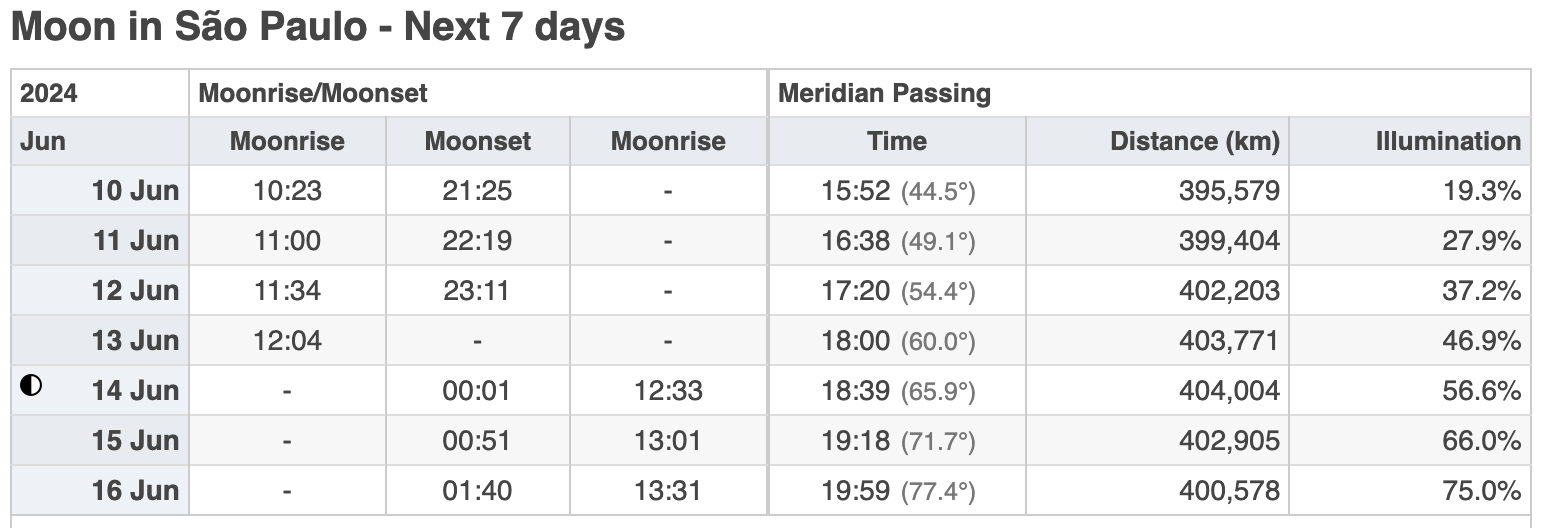This screenshot has height=528, width=1546.
Task: Click the 2024 year header cell
Action: pyautogui.click(x=100, y=93)
